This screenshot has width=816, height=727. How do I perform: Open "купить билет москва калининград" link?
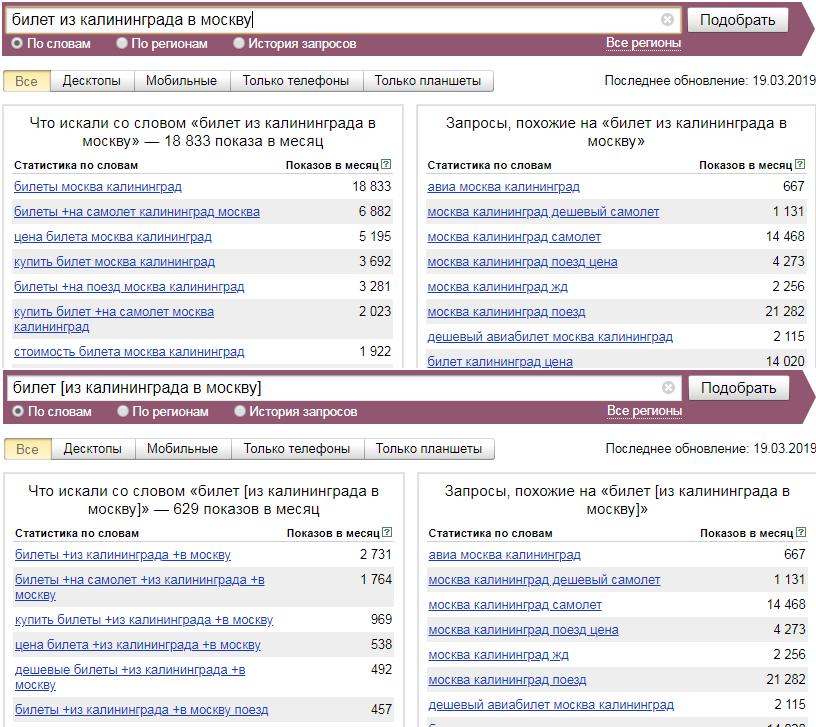point(114,262)
